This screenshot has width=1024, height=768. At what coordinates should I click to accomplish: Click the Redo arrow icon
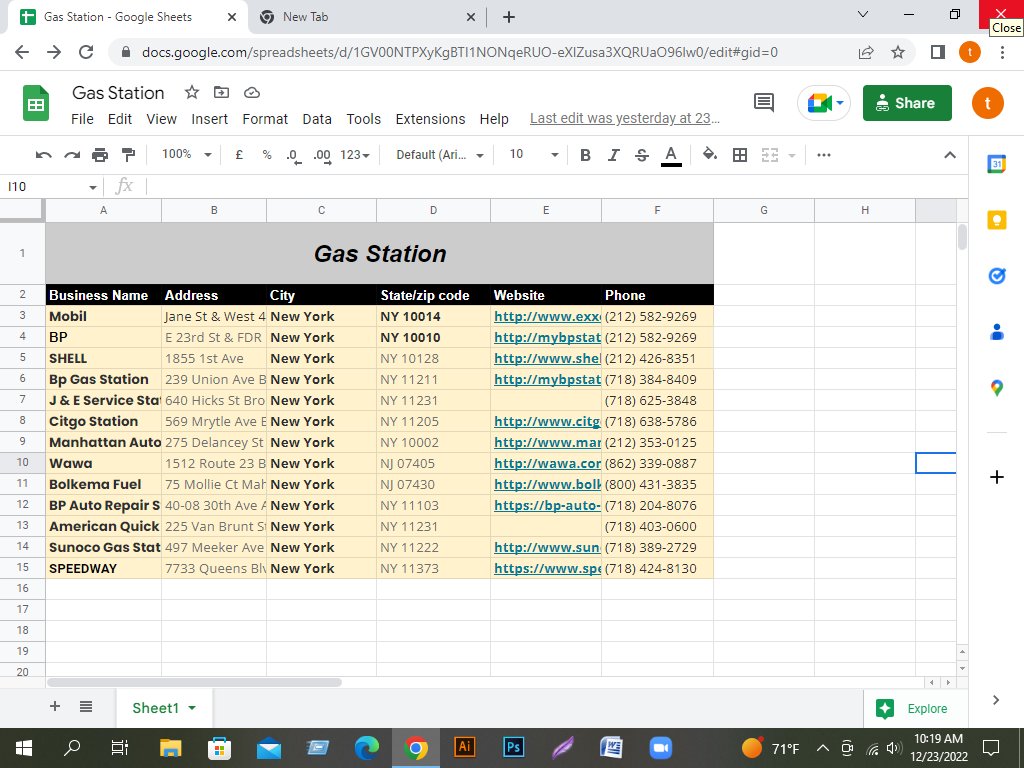(71, 155)
